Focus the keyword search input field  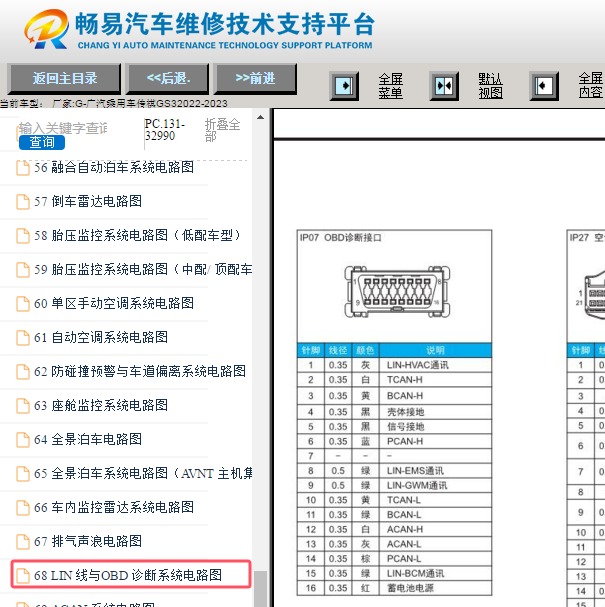[63, 128]
